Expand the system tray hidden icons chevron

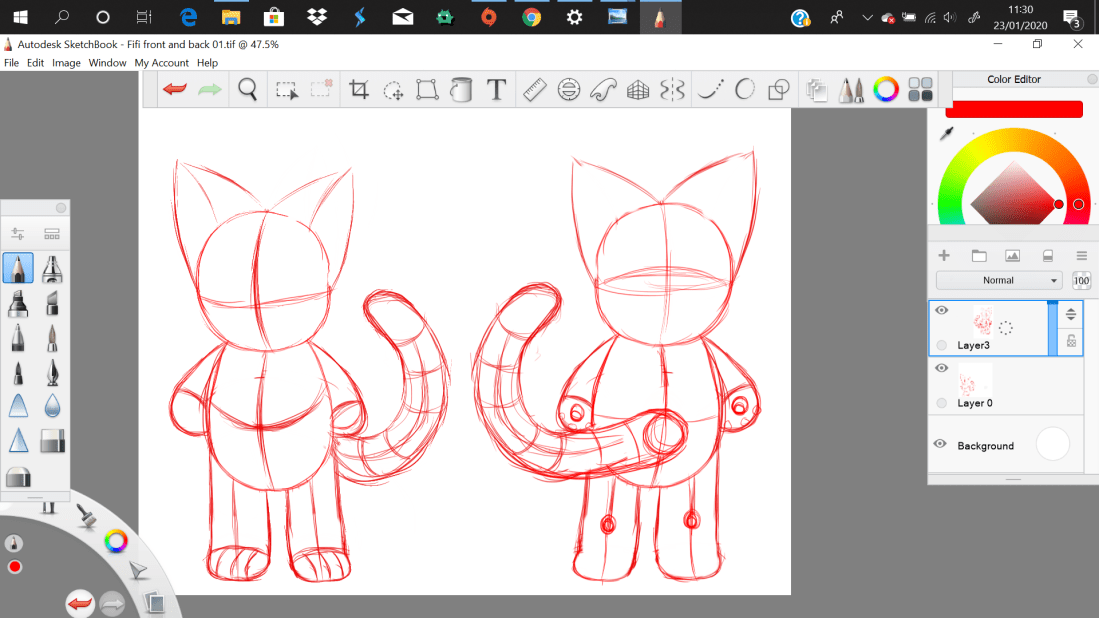(x=866, y=17)
